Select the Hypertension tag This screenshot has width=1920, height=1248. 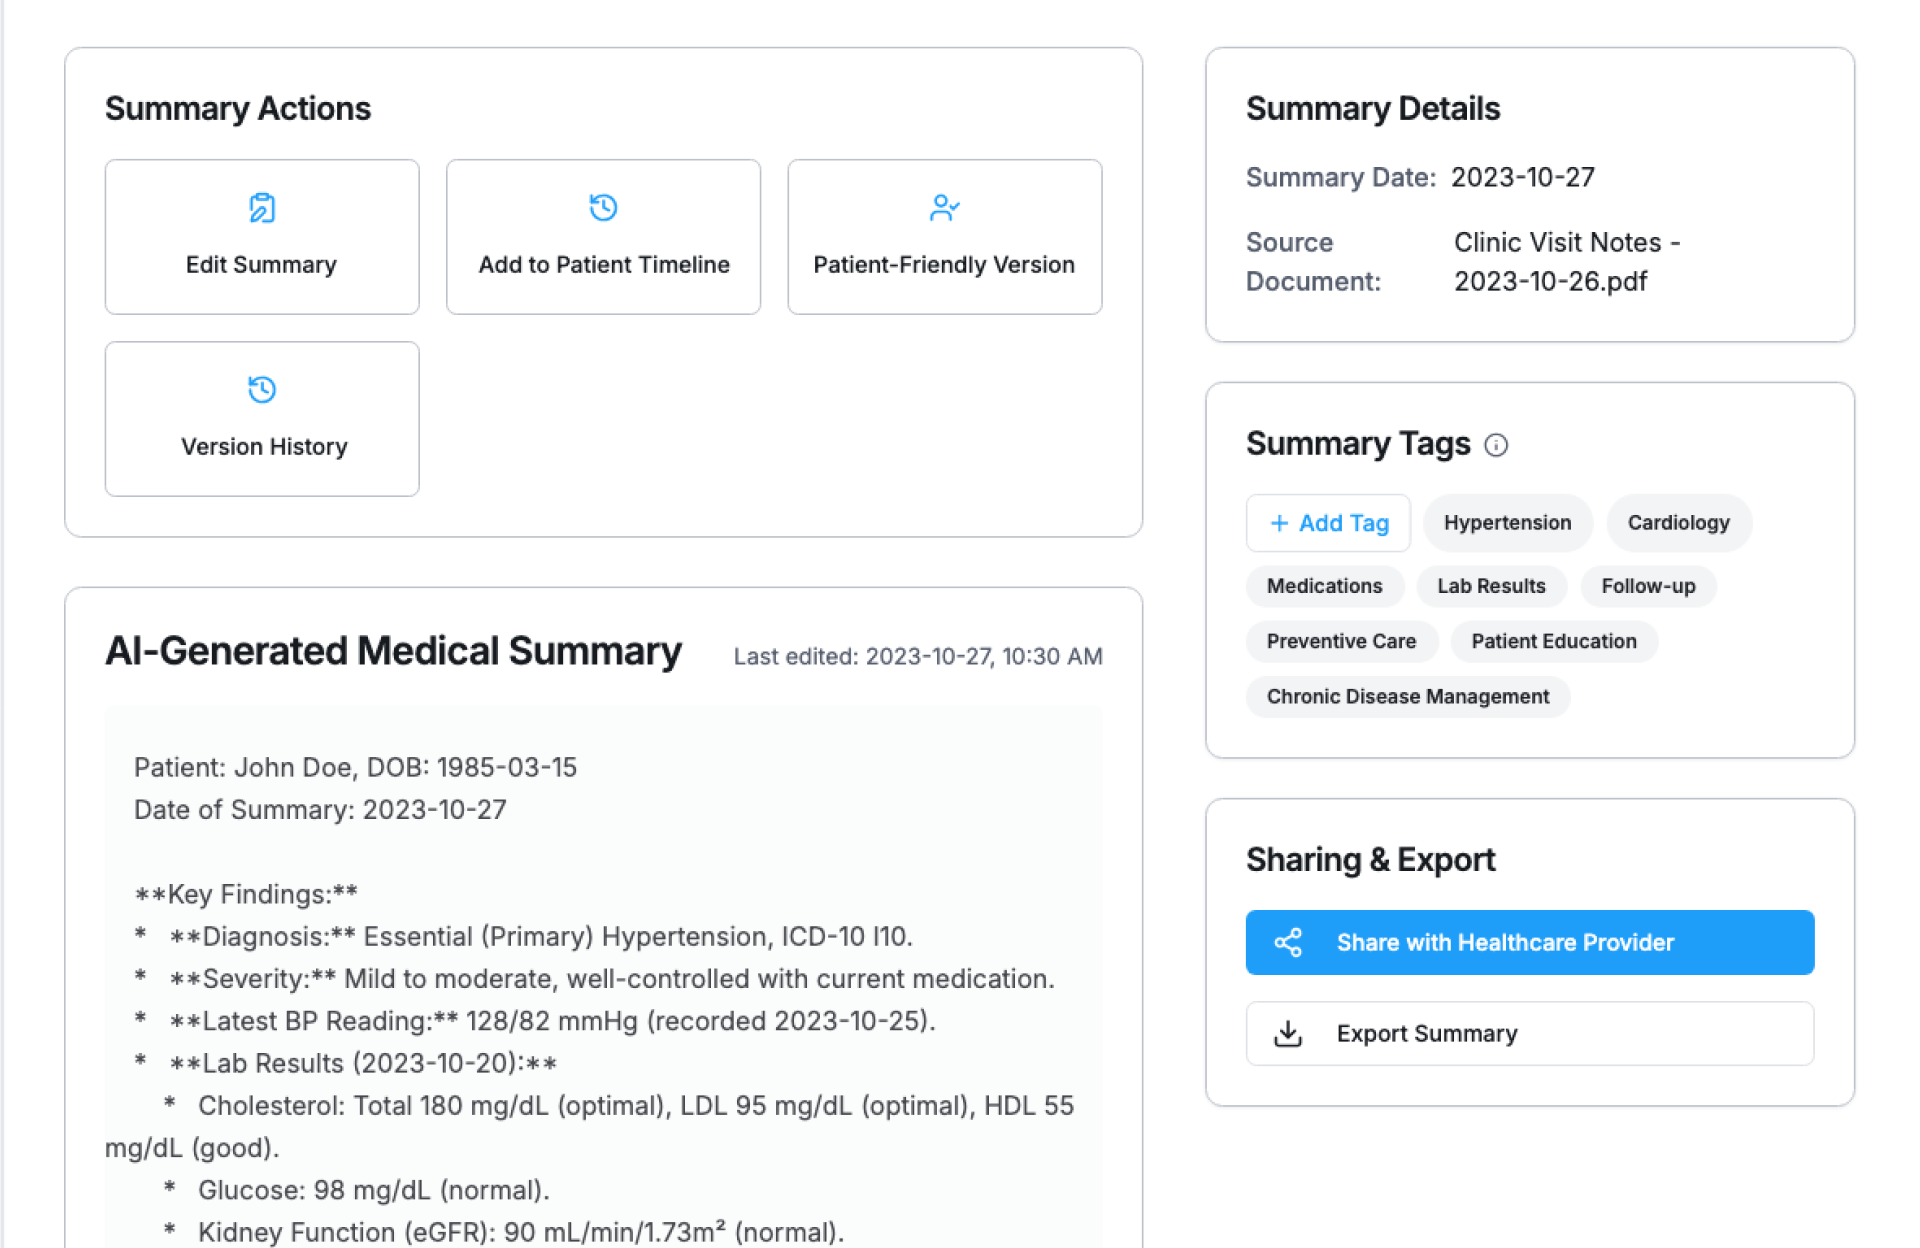point(1507,523)
